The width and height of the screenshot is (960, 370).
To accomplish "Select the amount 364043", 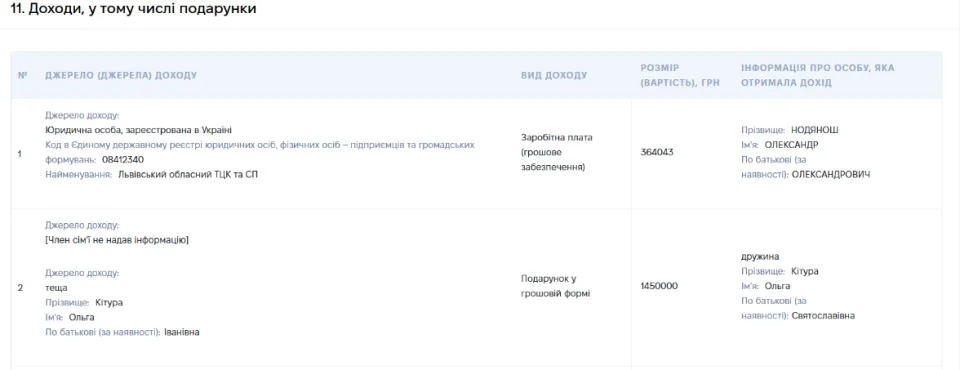I will point(657,152).
